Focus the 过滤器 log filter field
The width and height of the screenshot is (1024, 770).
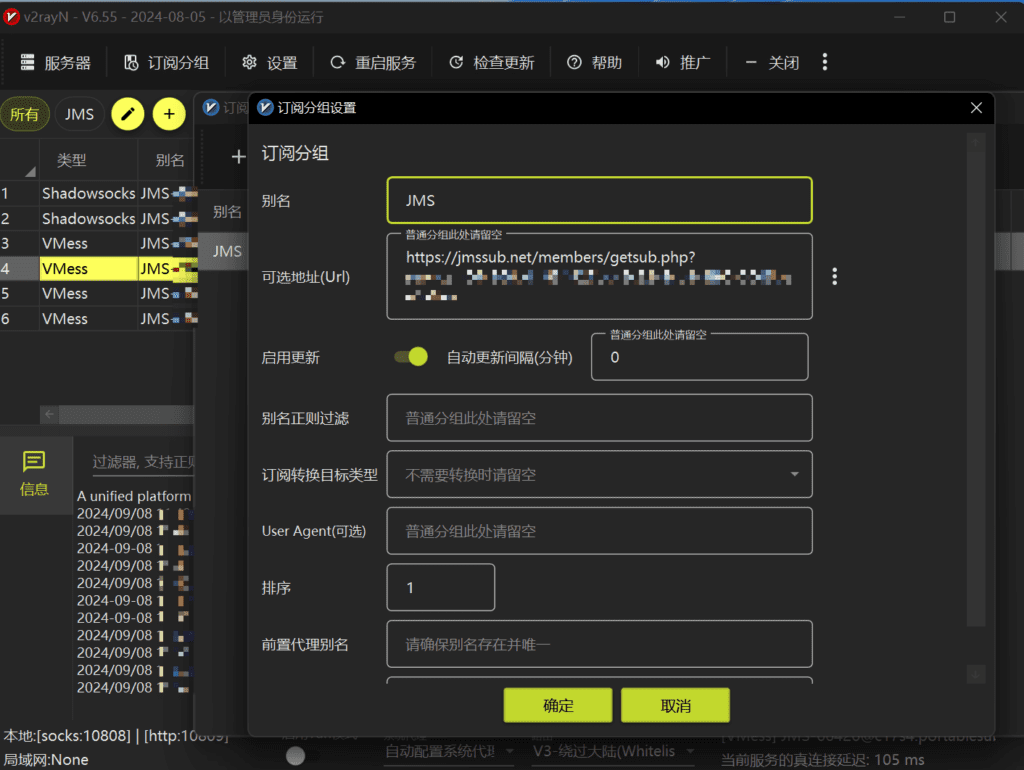(143, 462)
